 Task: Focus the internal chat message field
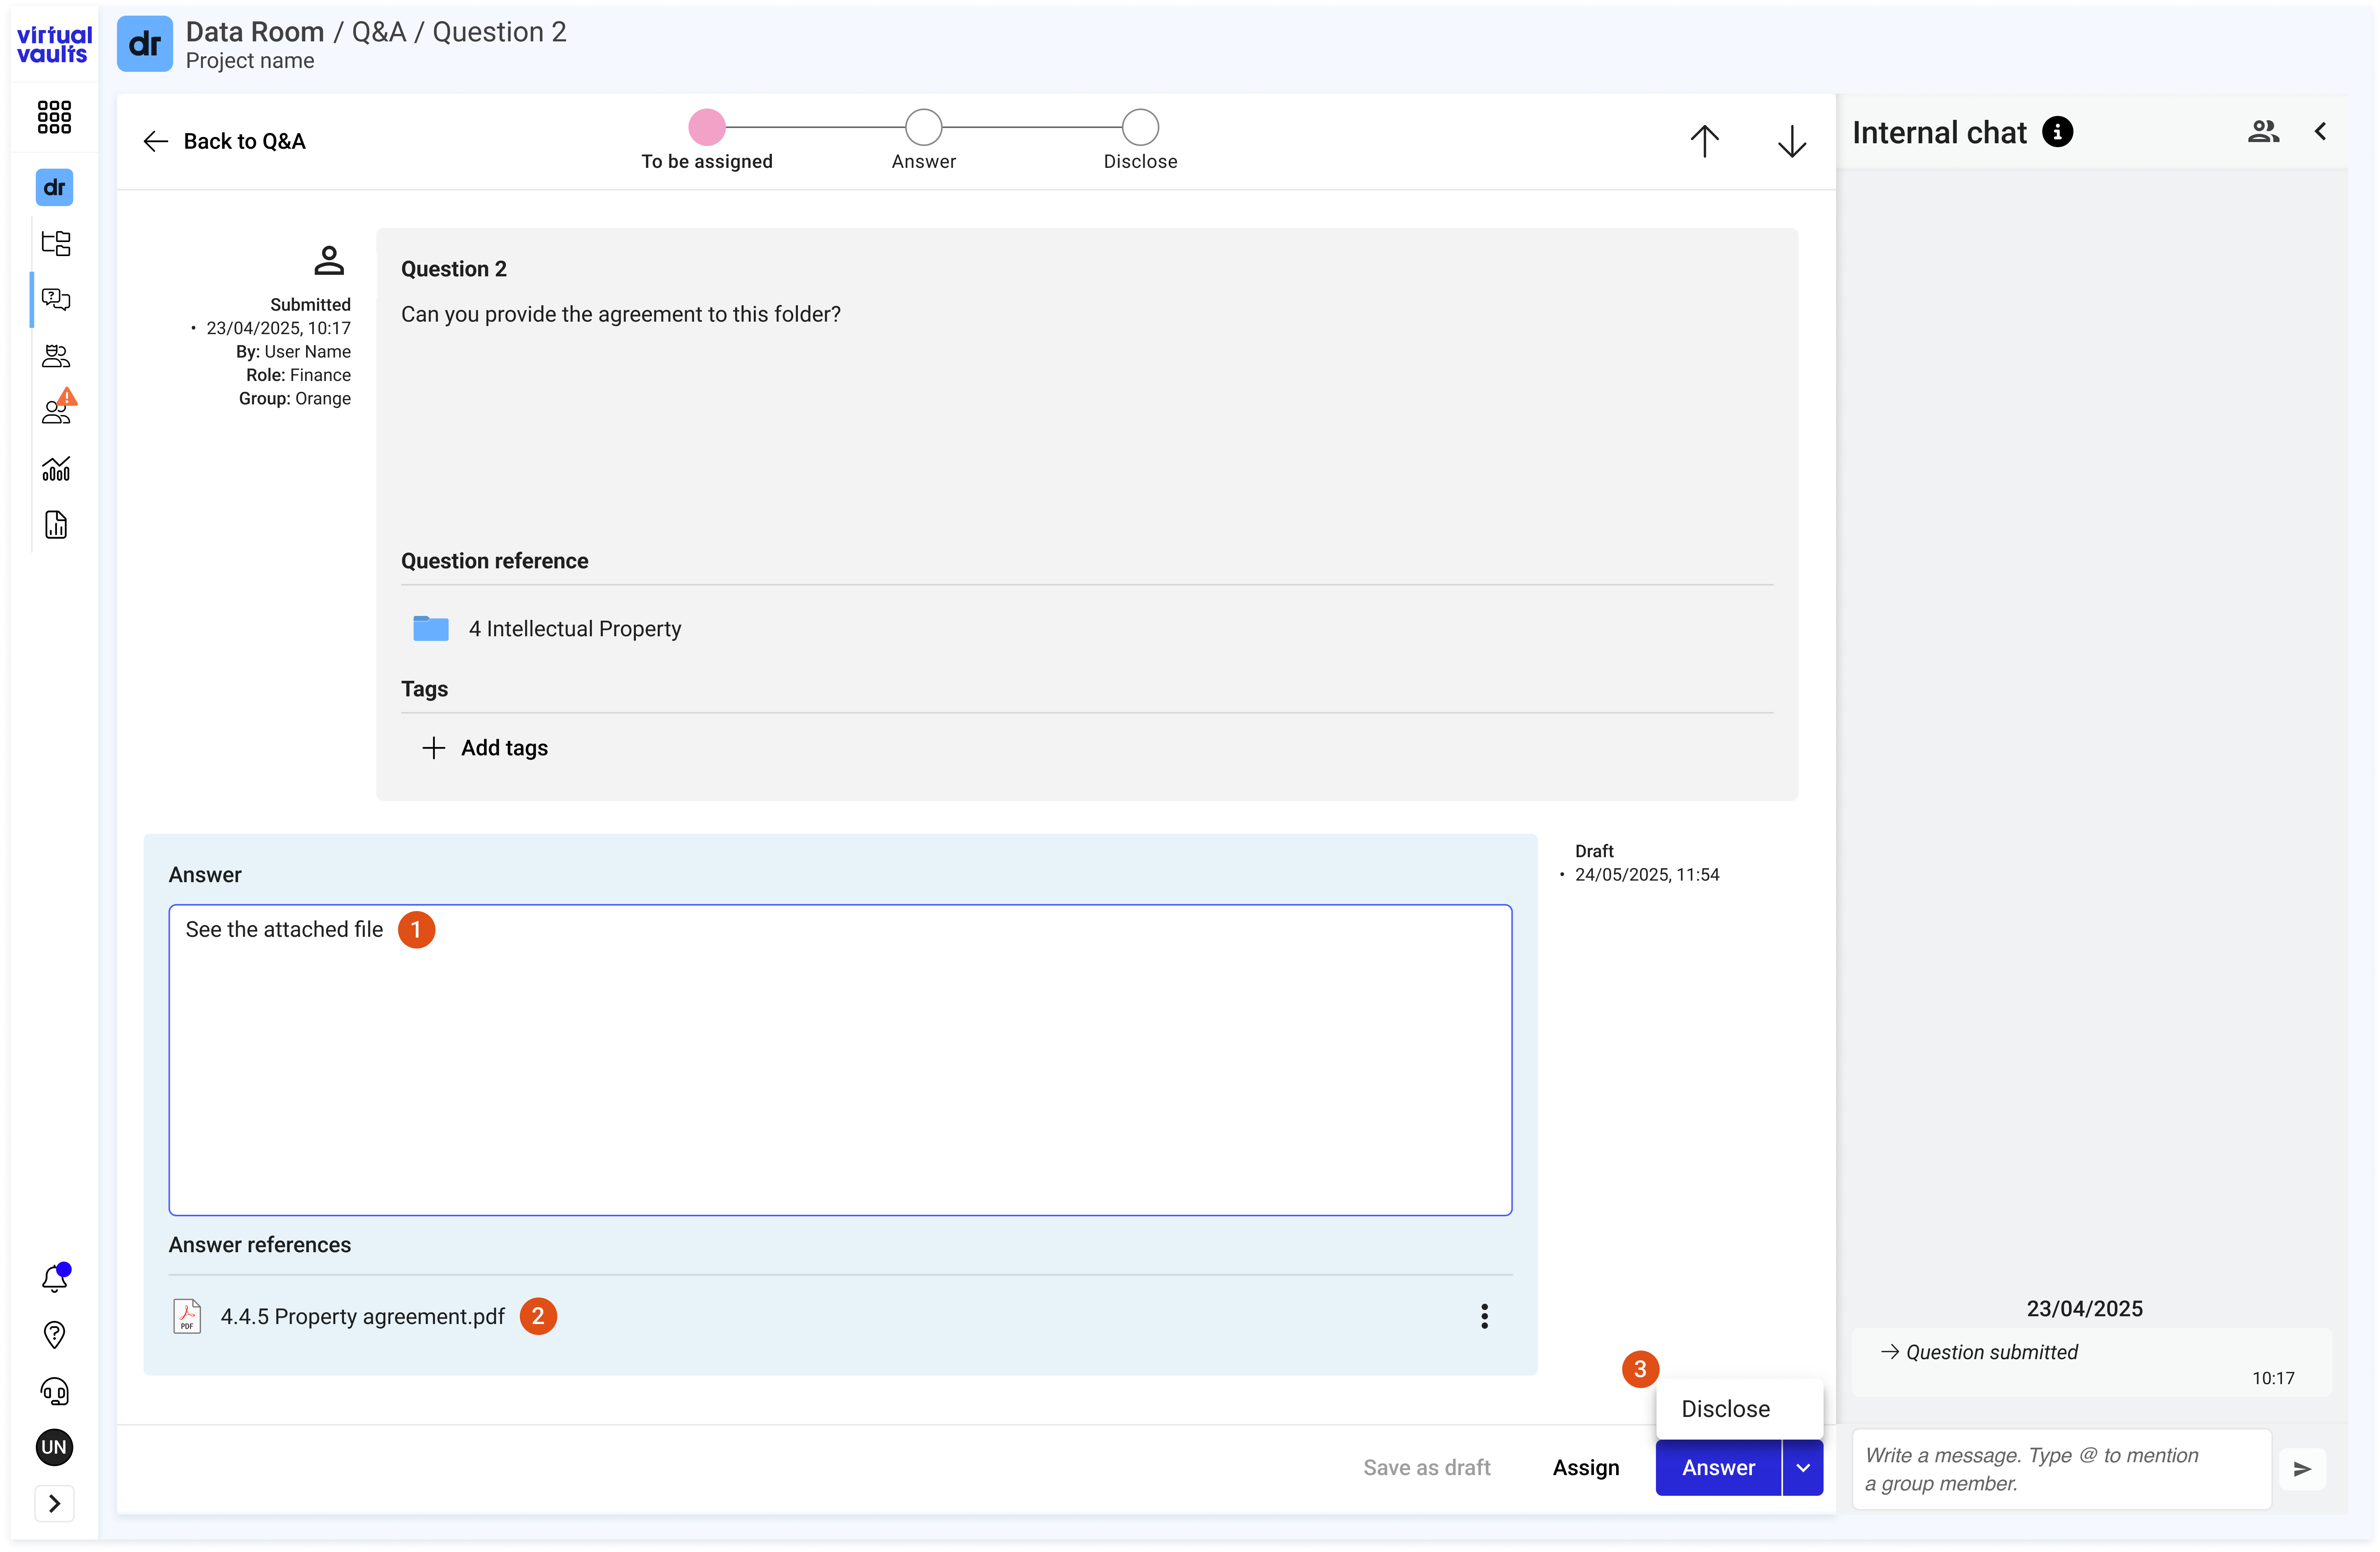point(2061,1469)
